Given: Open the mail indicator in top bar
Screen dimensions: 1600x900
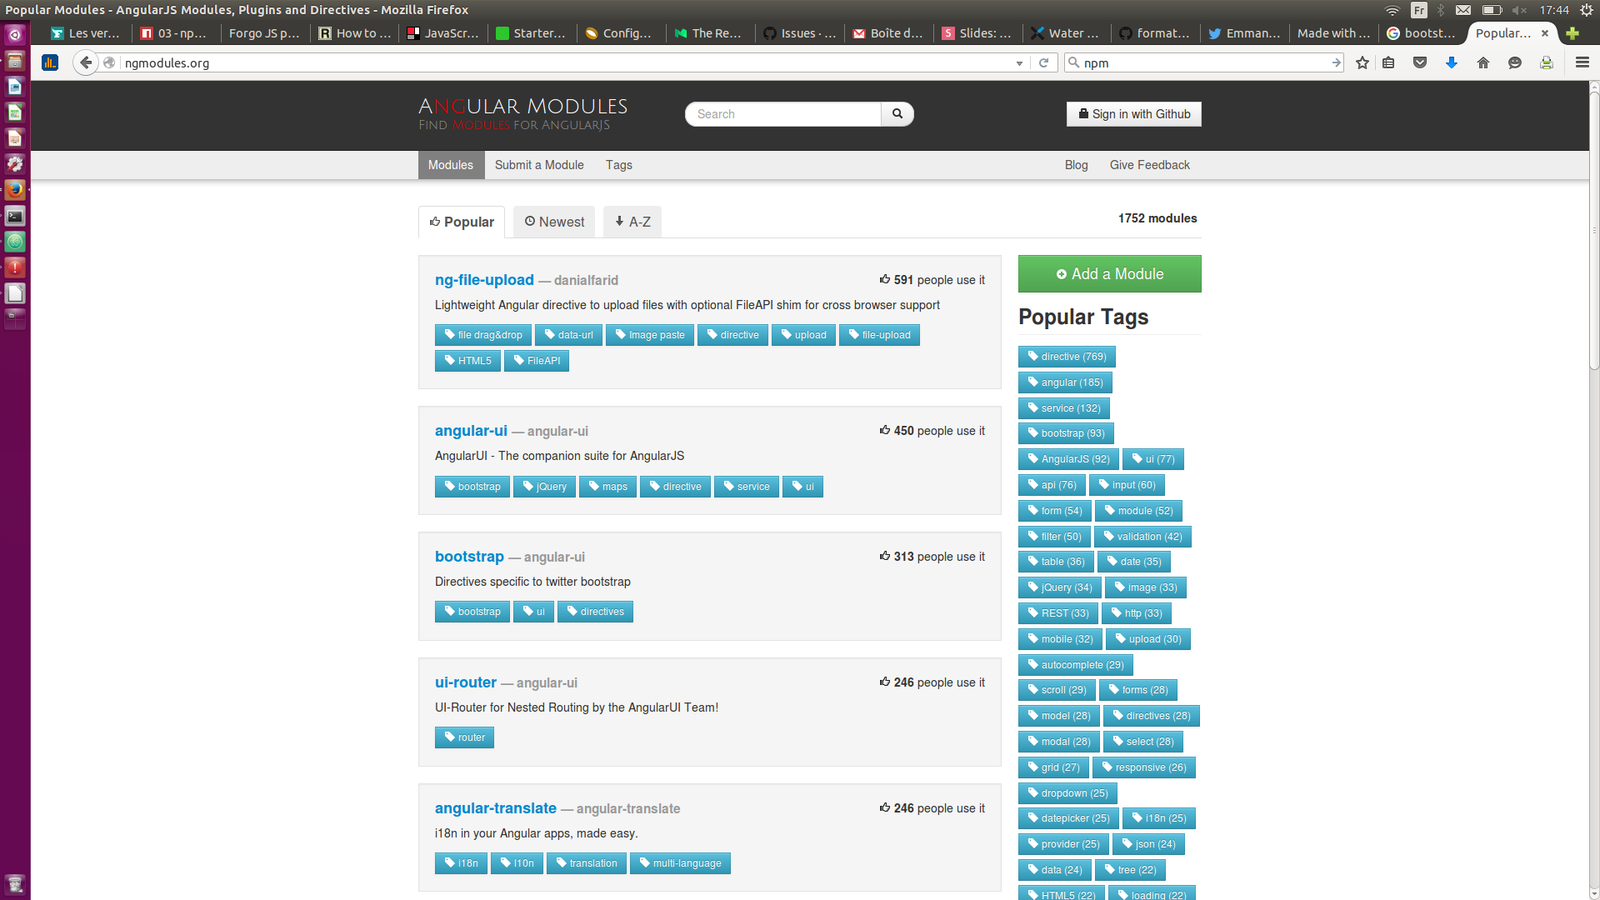Looking at the screenshot, I should pos(1463,10).
